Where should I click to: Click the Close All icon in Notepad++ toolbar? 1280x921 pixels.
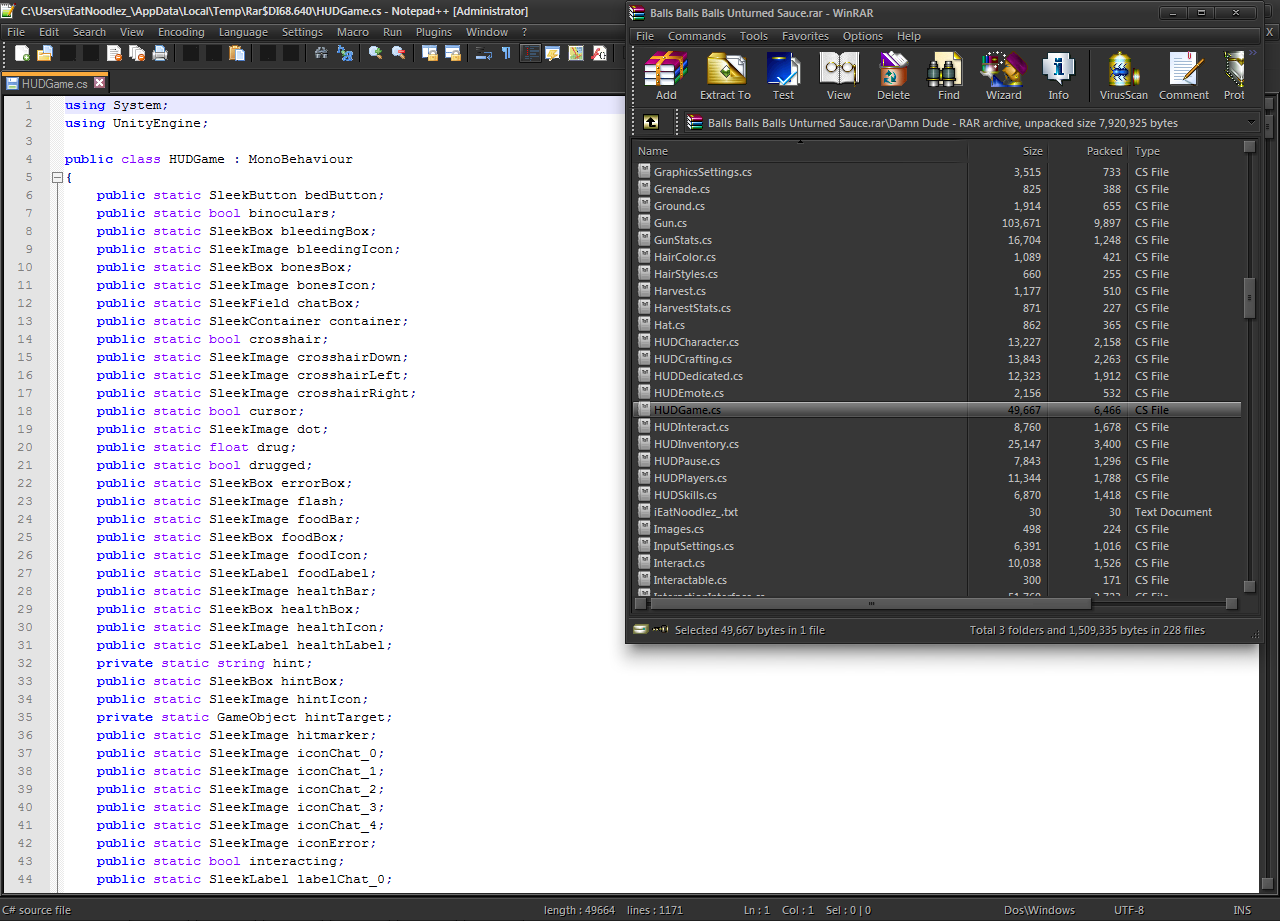coord(136,53)
